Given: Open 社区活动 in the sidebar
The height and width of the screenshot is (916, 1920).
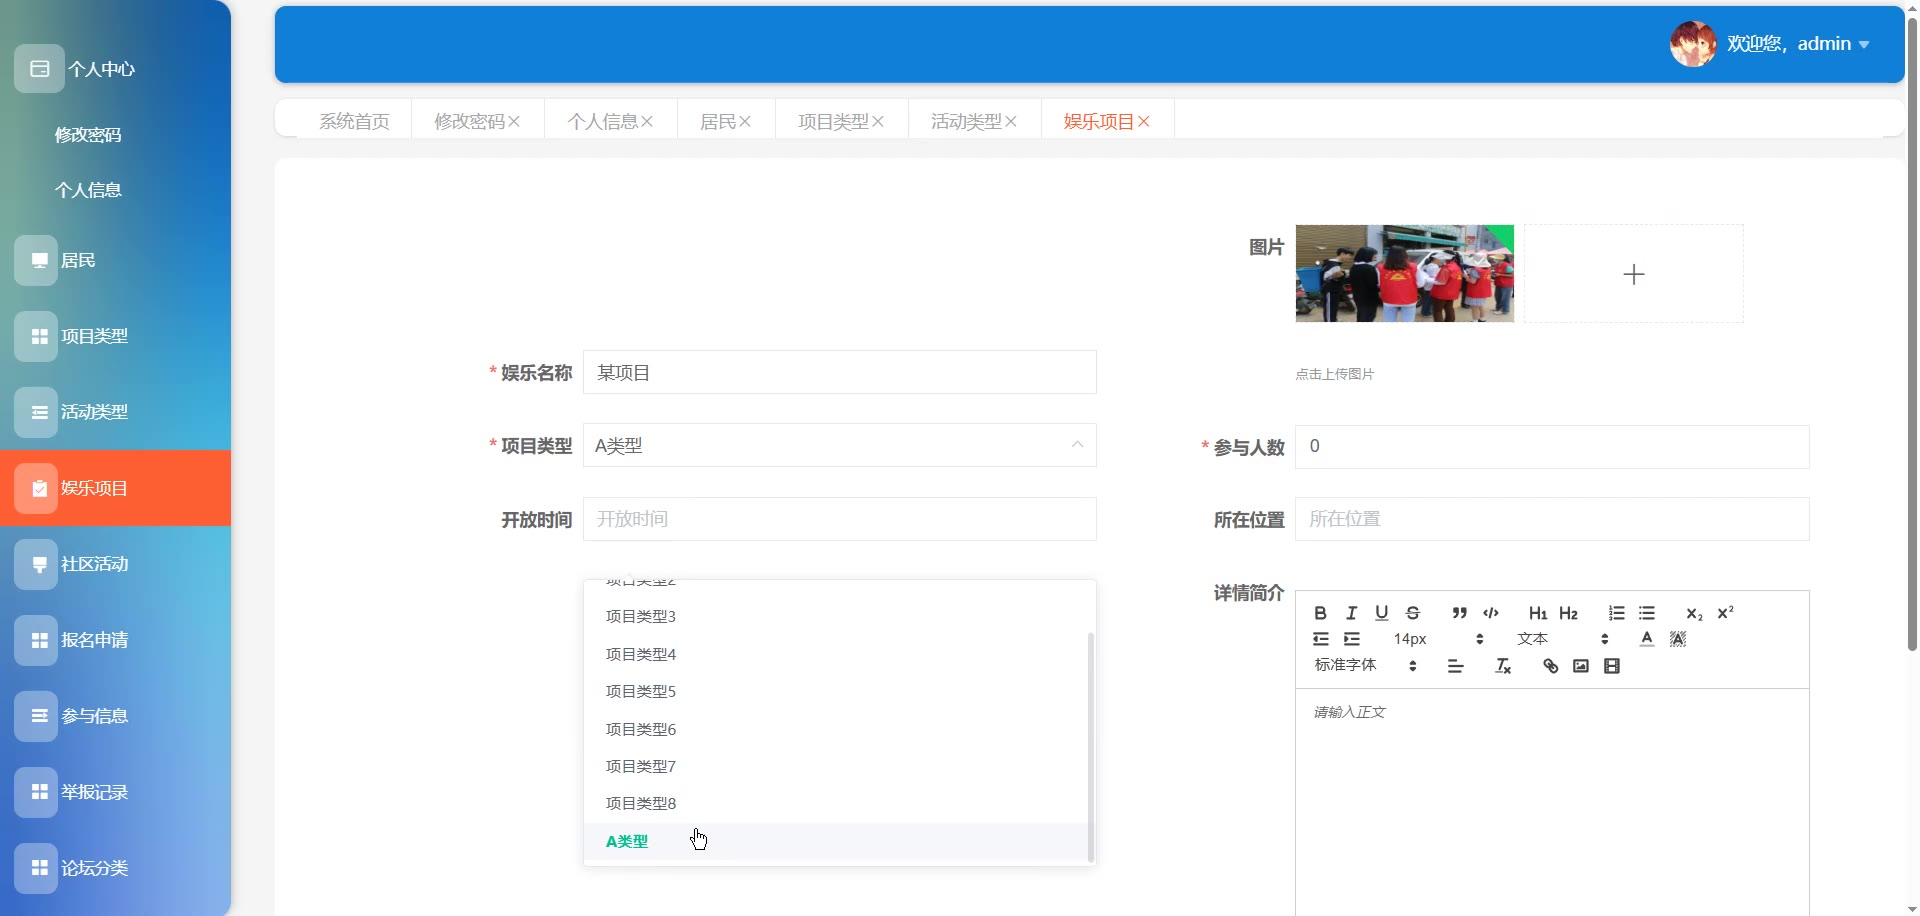Looking at the screenshot, I should [x=95, y=564].
